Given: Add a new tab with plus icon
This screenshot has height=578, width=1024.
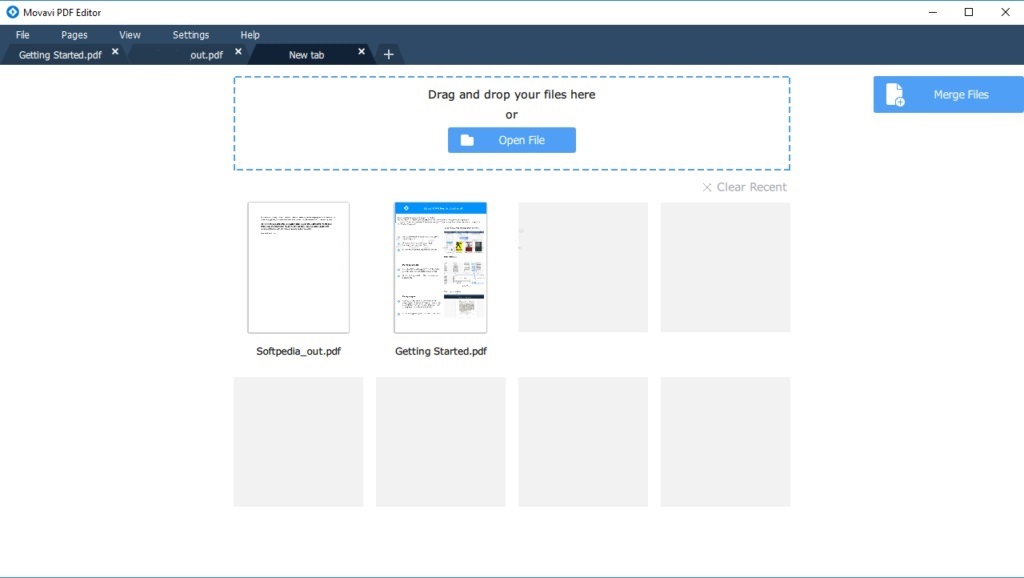Looking at the screenshot, I should coord(389,55).
